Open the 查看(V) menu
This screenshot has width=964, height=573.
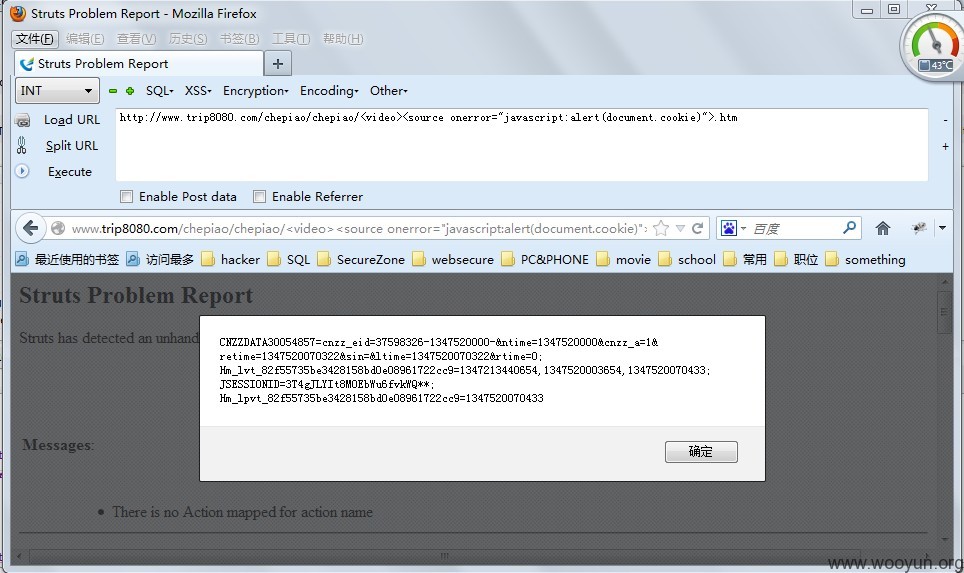(x=136, y=39)
